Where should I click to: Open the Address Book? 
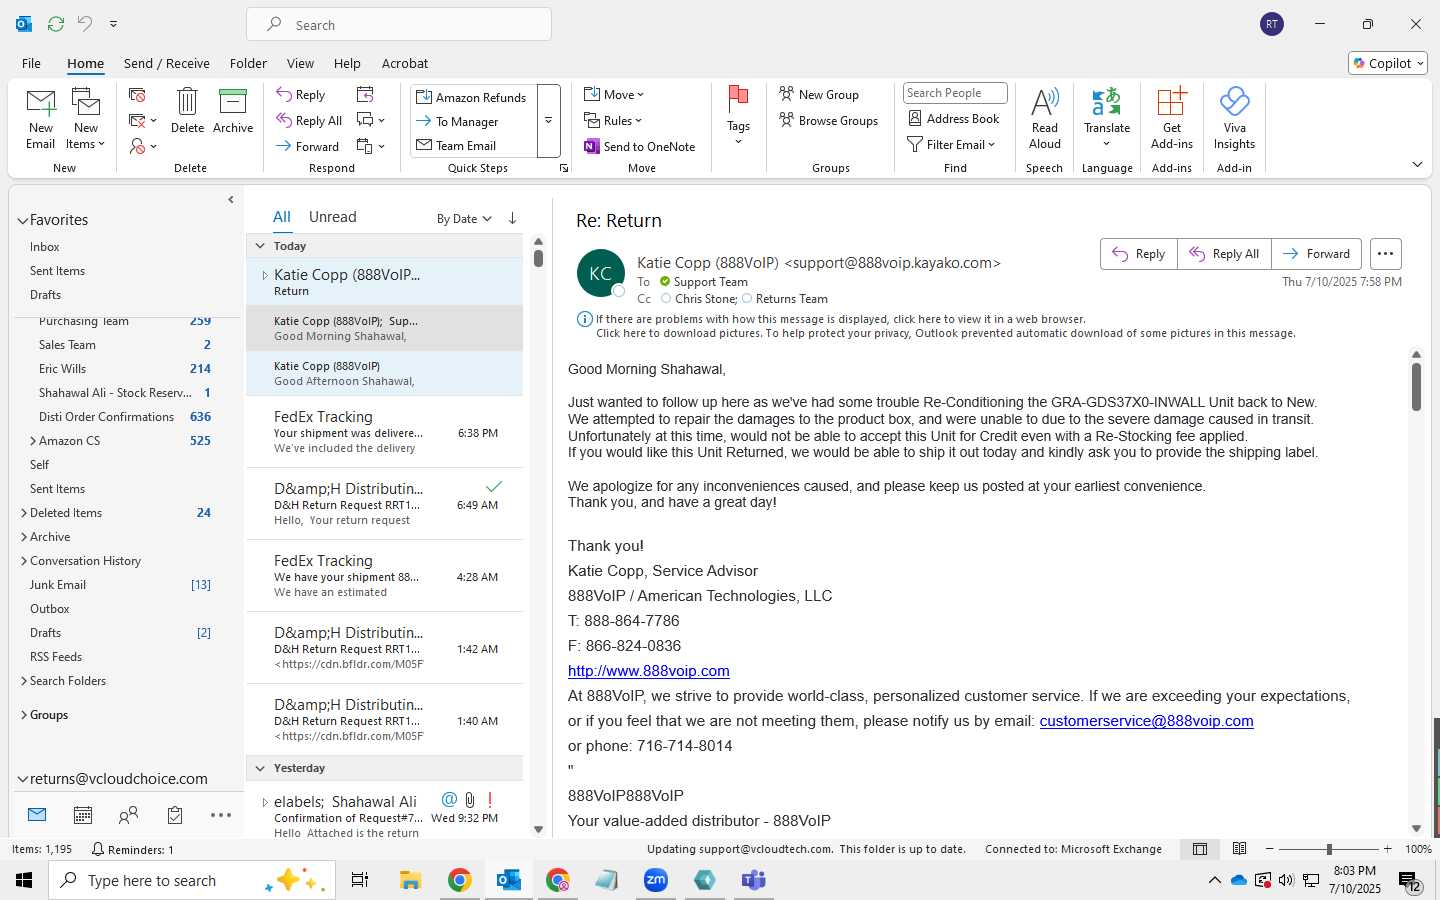[954, 119]
